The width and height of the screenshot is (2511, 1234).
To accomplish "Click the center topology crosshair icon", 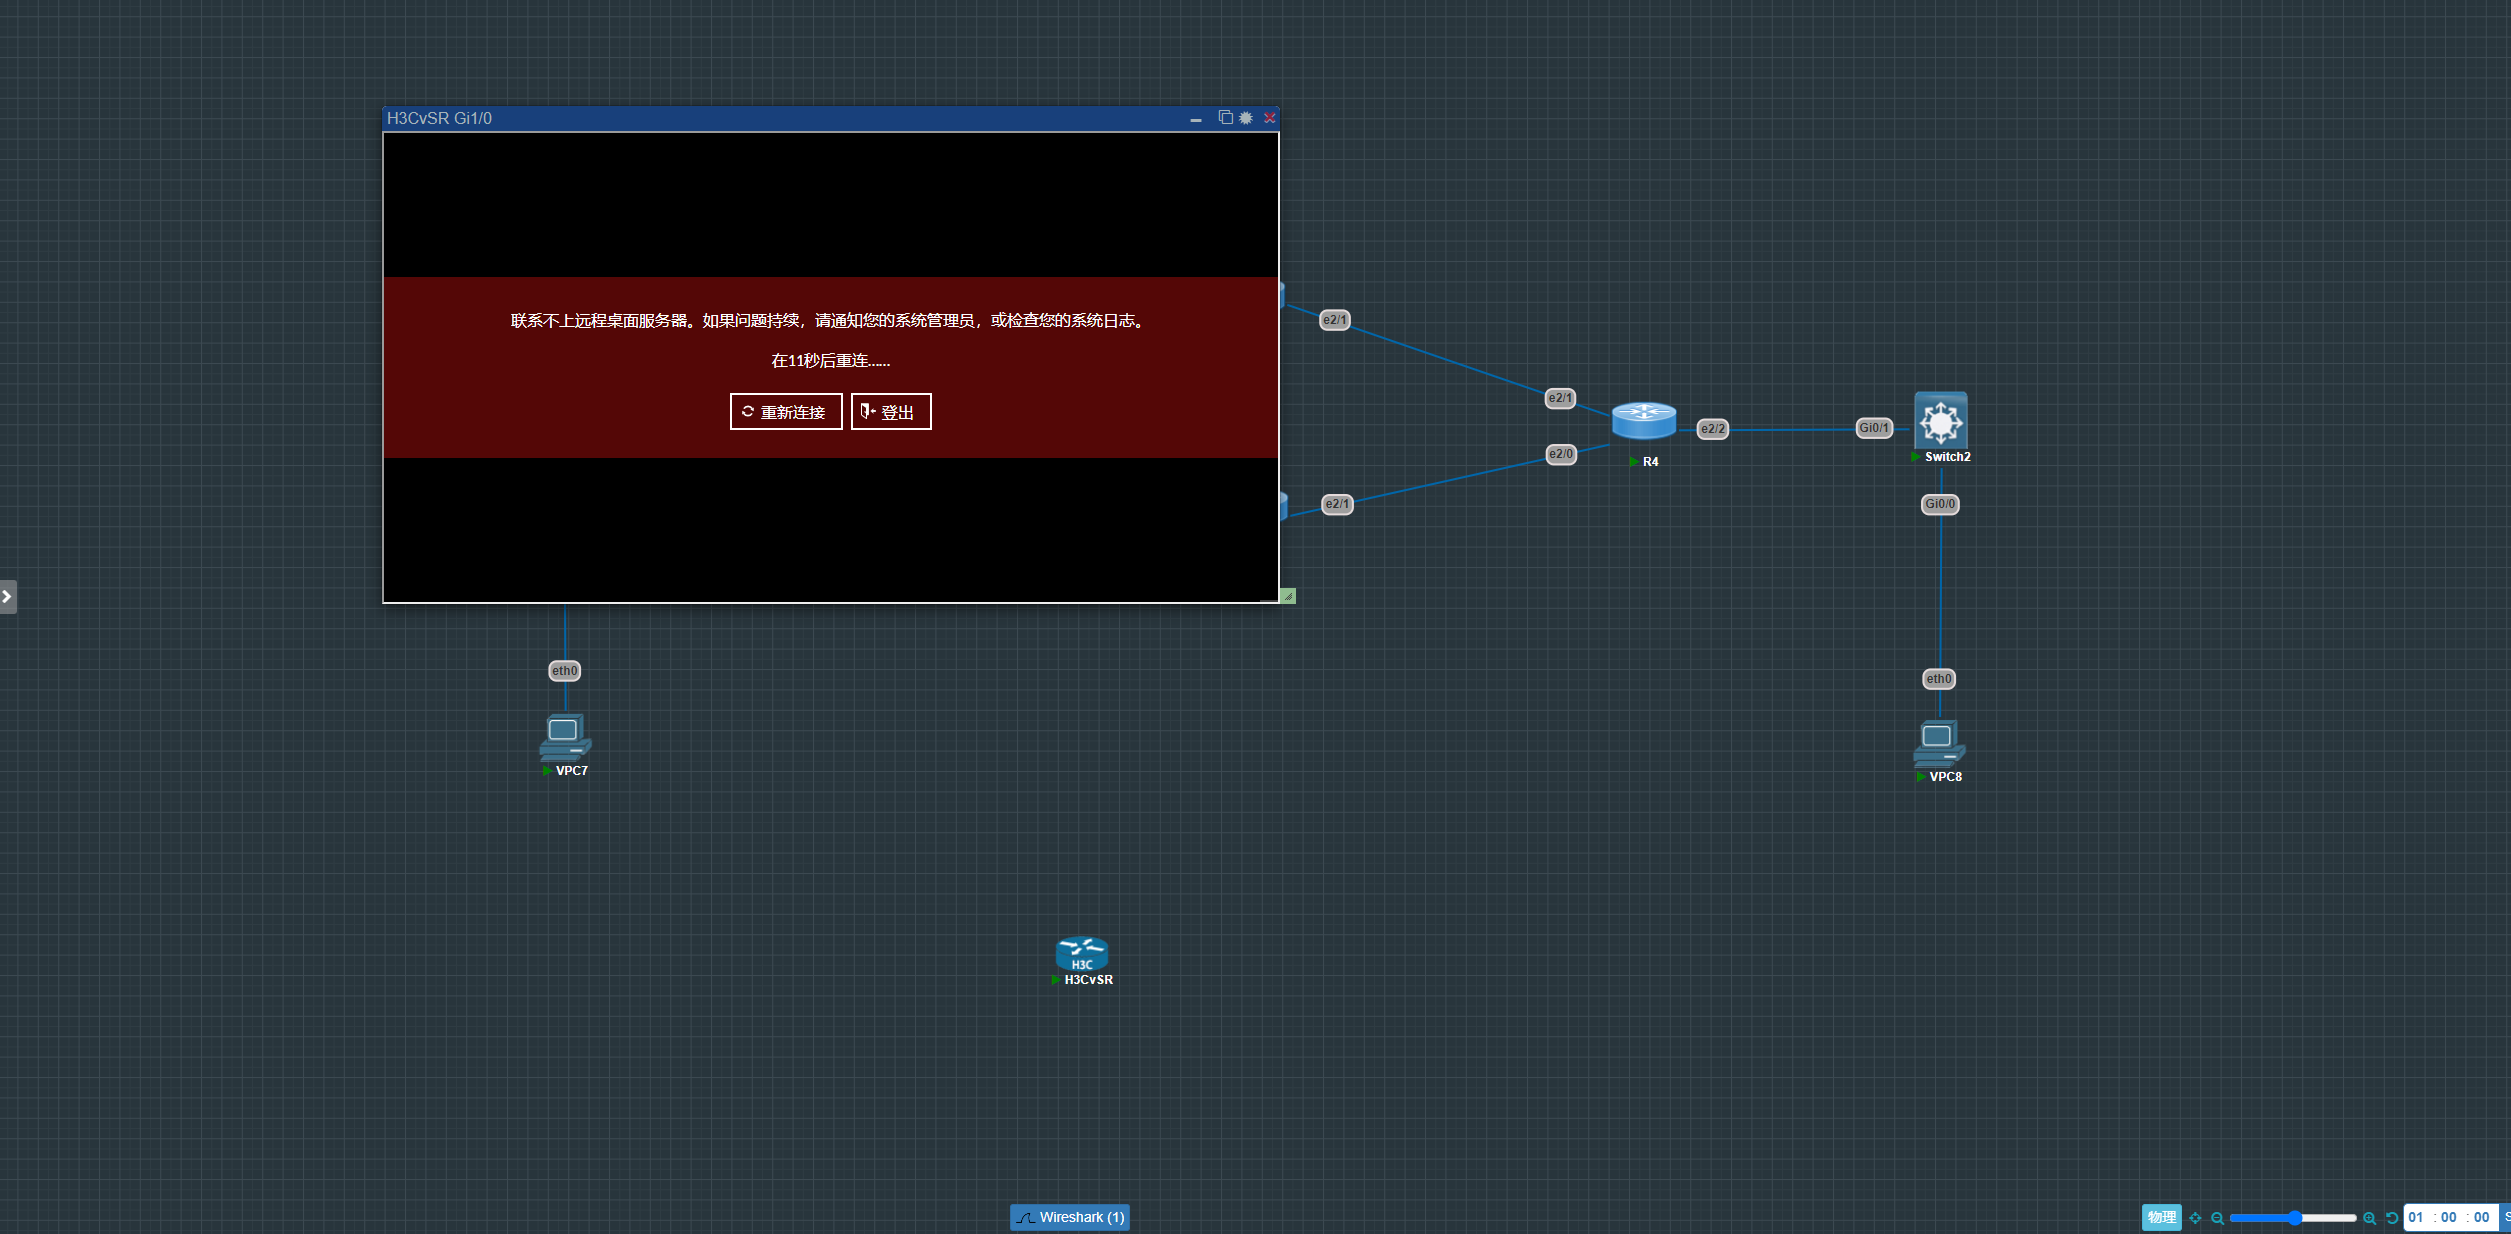I will [2195, 1218].
